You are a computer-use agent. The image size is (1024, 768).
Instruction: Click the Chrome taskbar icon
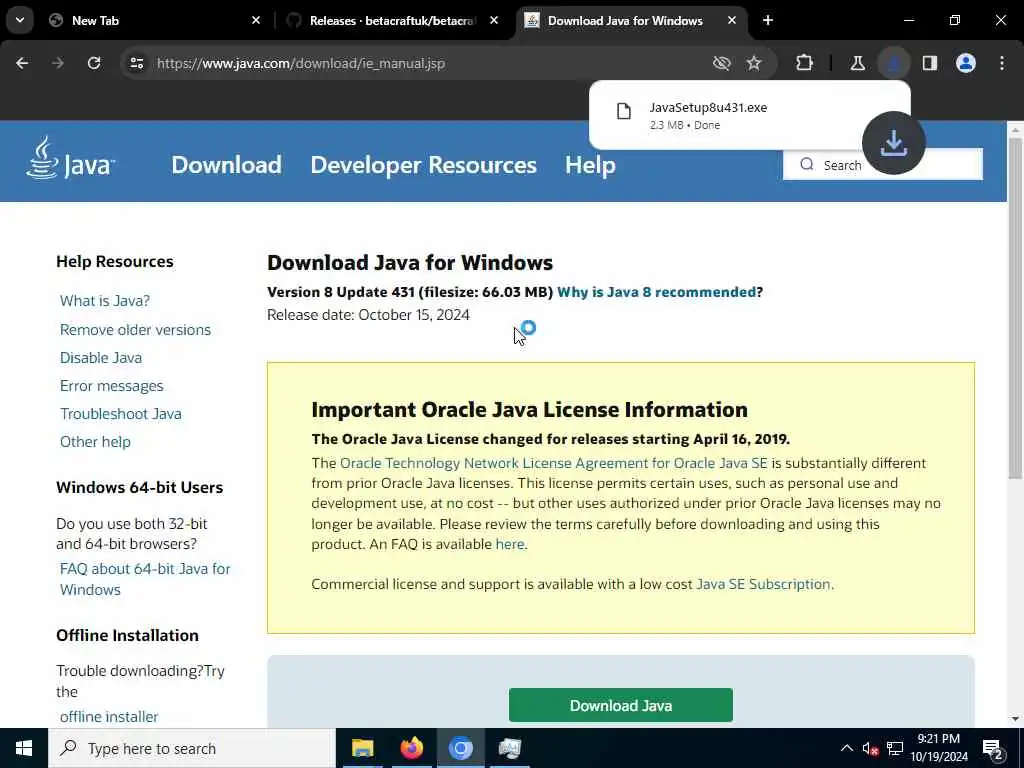tap(460, 748)
